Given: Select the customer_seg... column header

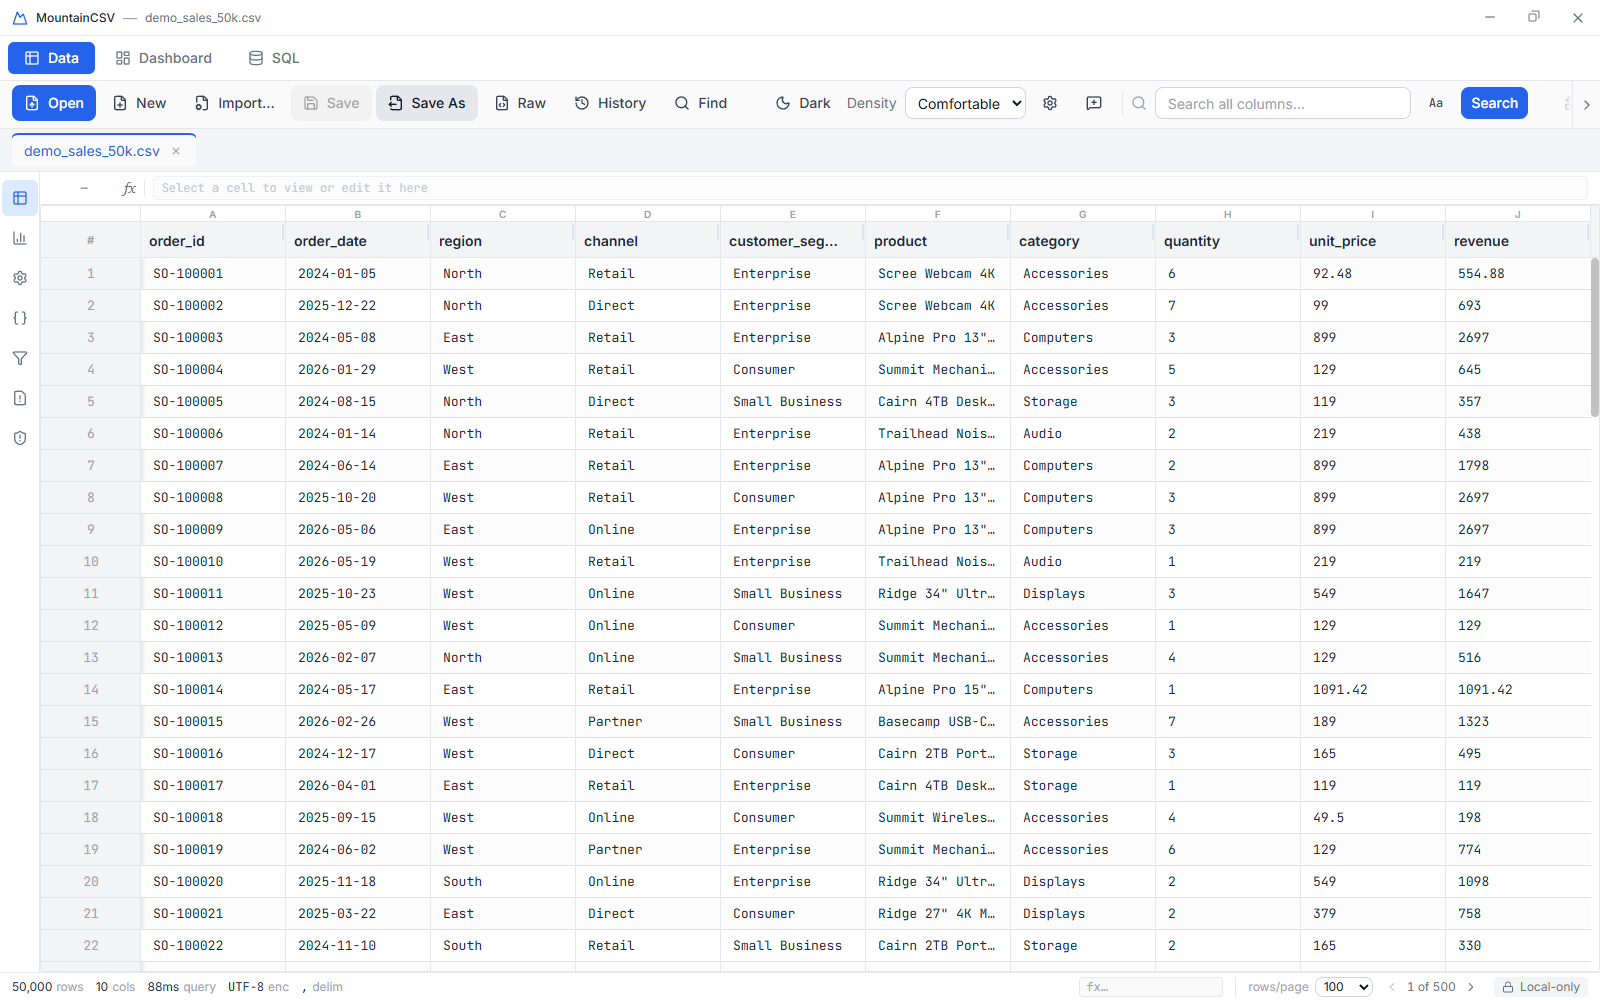Looking at the screenshot, I should click(792, 241).
